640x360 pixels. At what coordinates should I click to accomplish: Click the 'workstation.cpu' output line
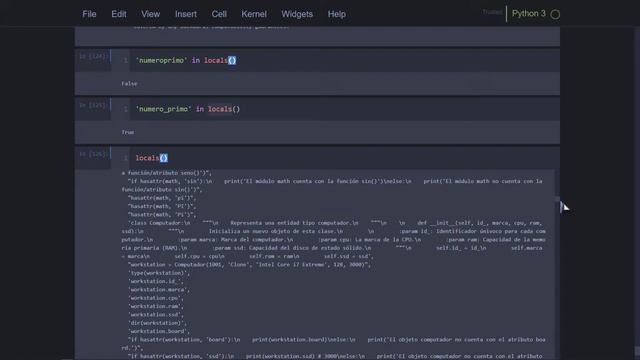(x=156, y=298)
